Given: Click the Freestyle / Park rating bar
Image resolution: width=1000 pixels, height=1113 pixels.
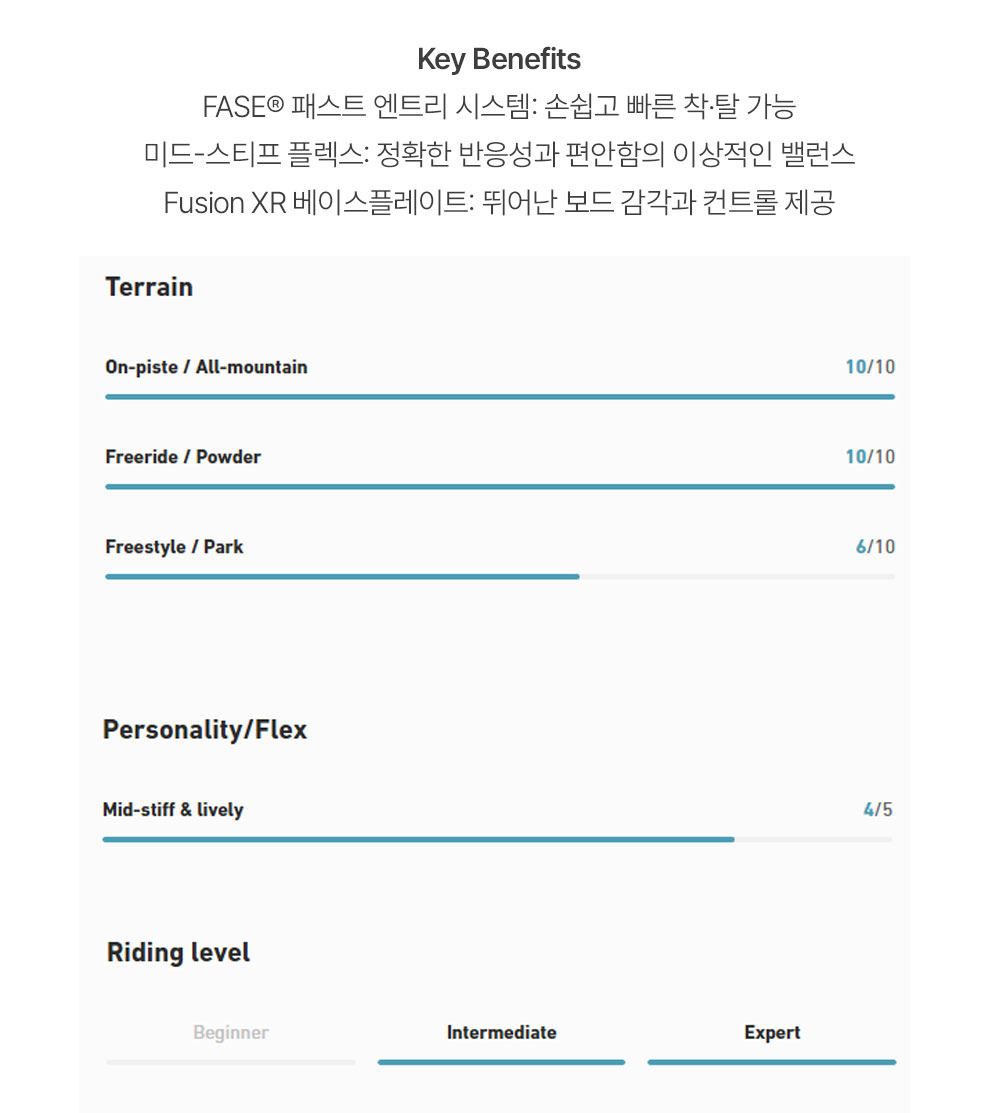Looking at the screenshot, I should [x=499, y=577].
